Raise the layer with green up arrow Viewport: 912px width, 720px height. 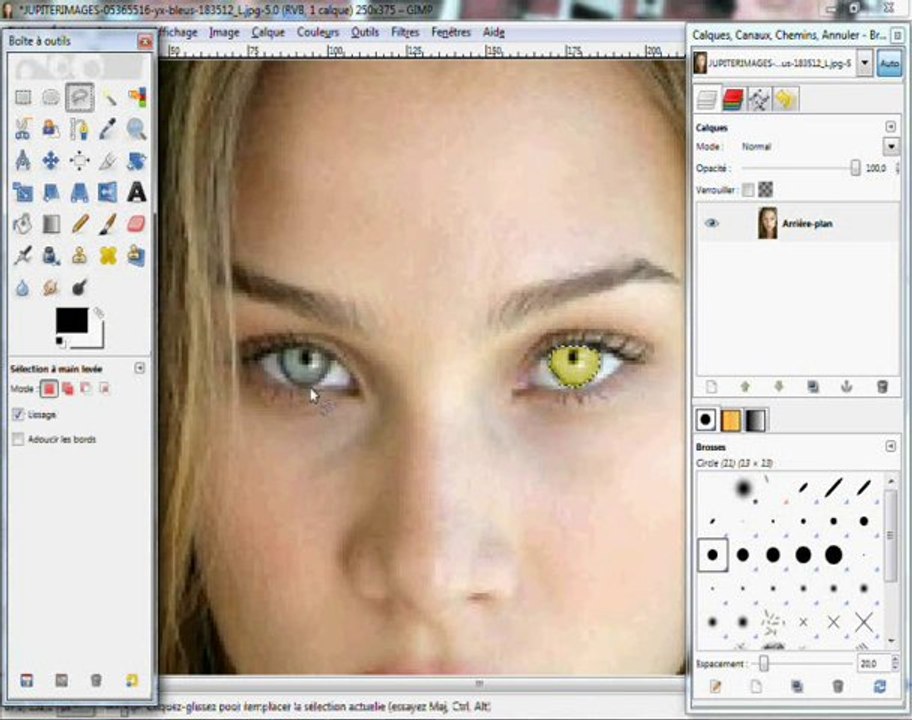click(745, 387)
